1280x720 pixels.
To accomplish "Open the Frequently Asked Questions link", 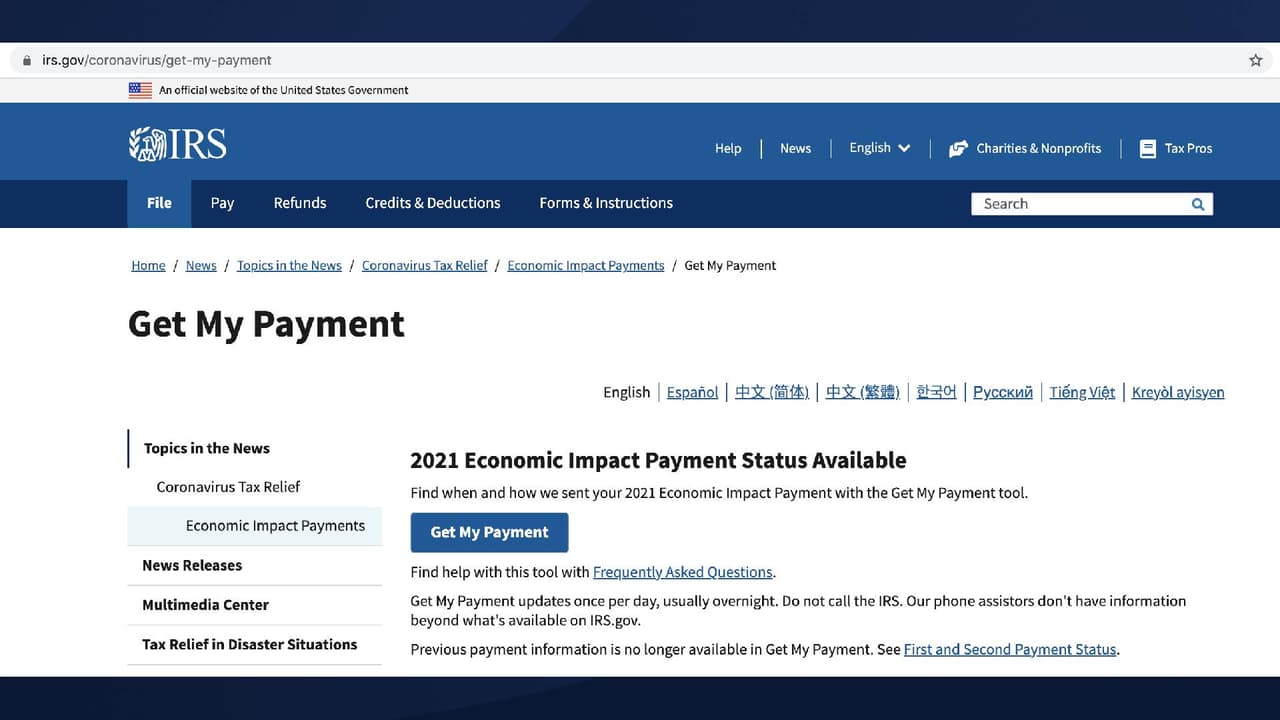I will tap(681, 572).
